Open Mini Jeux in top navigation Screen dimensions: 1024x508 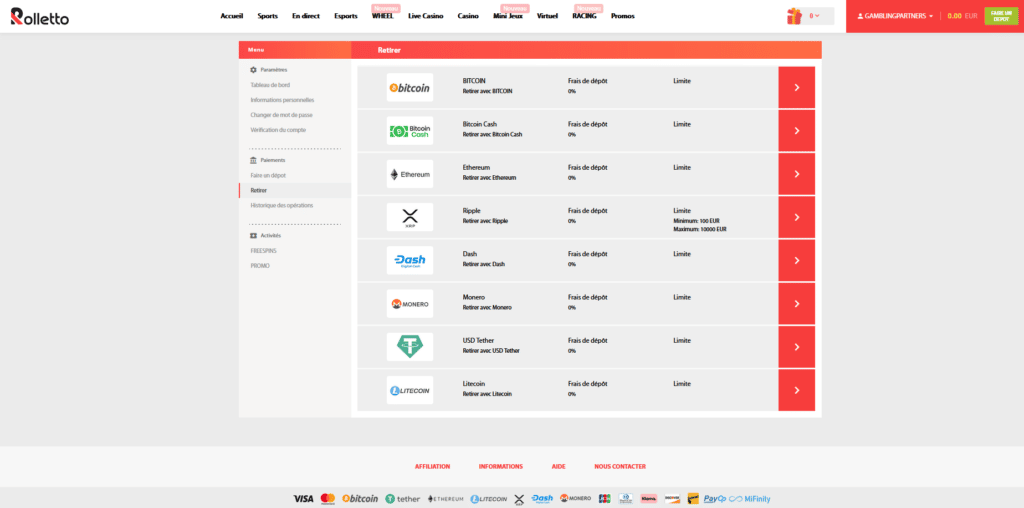point(508,16)
